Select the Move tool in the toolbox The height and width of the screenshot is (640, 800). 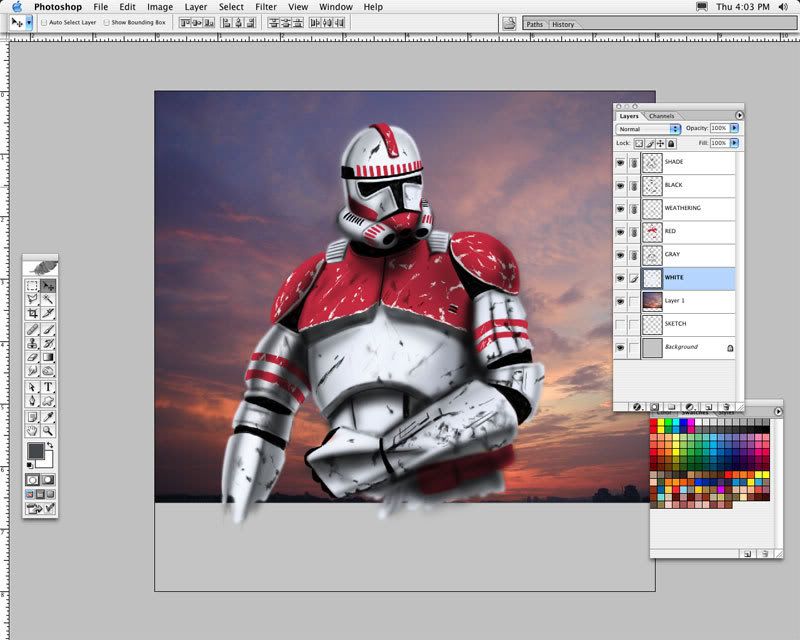coord(48,286)
